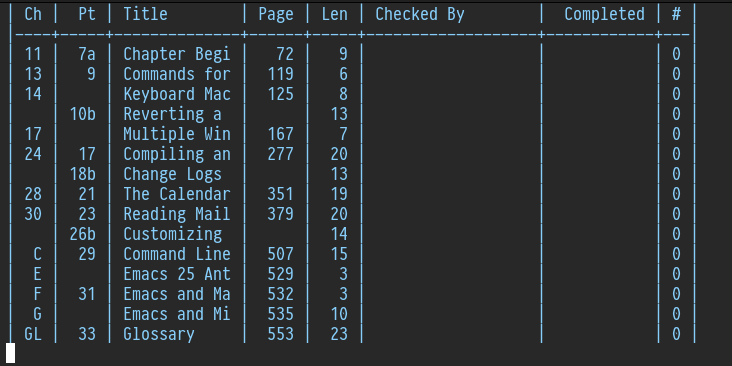Select the "Reading Mail" title cell

tap(177, 214)
